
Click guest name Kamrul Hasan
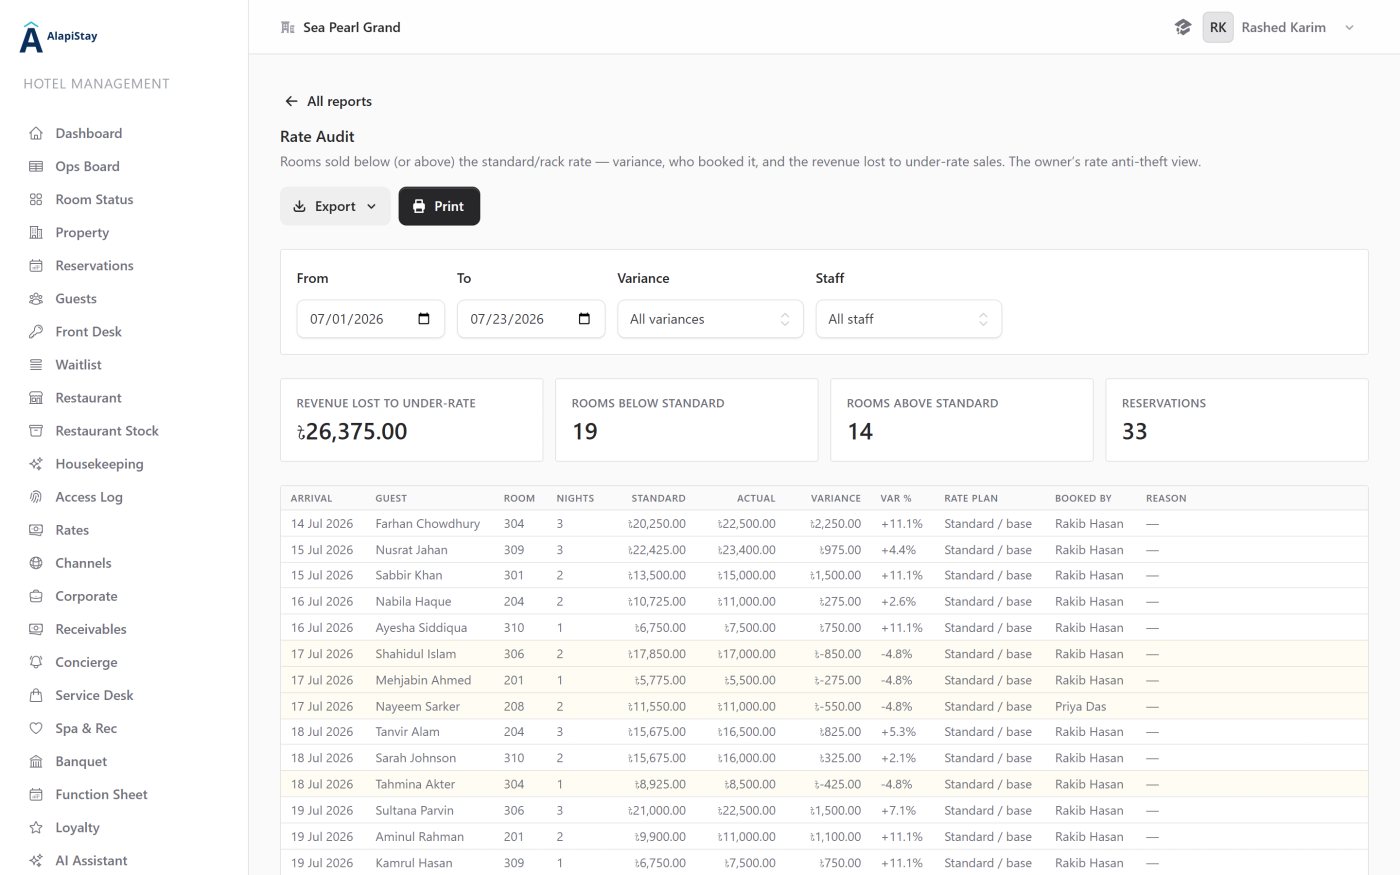click(413, 862)
